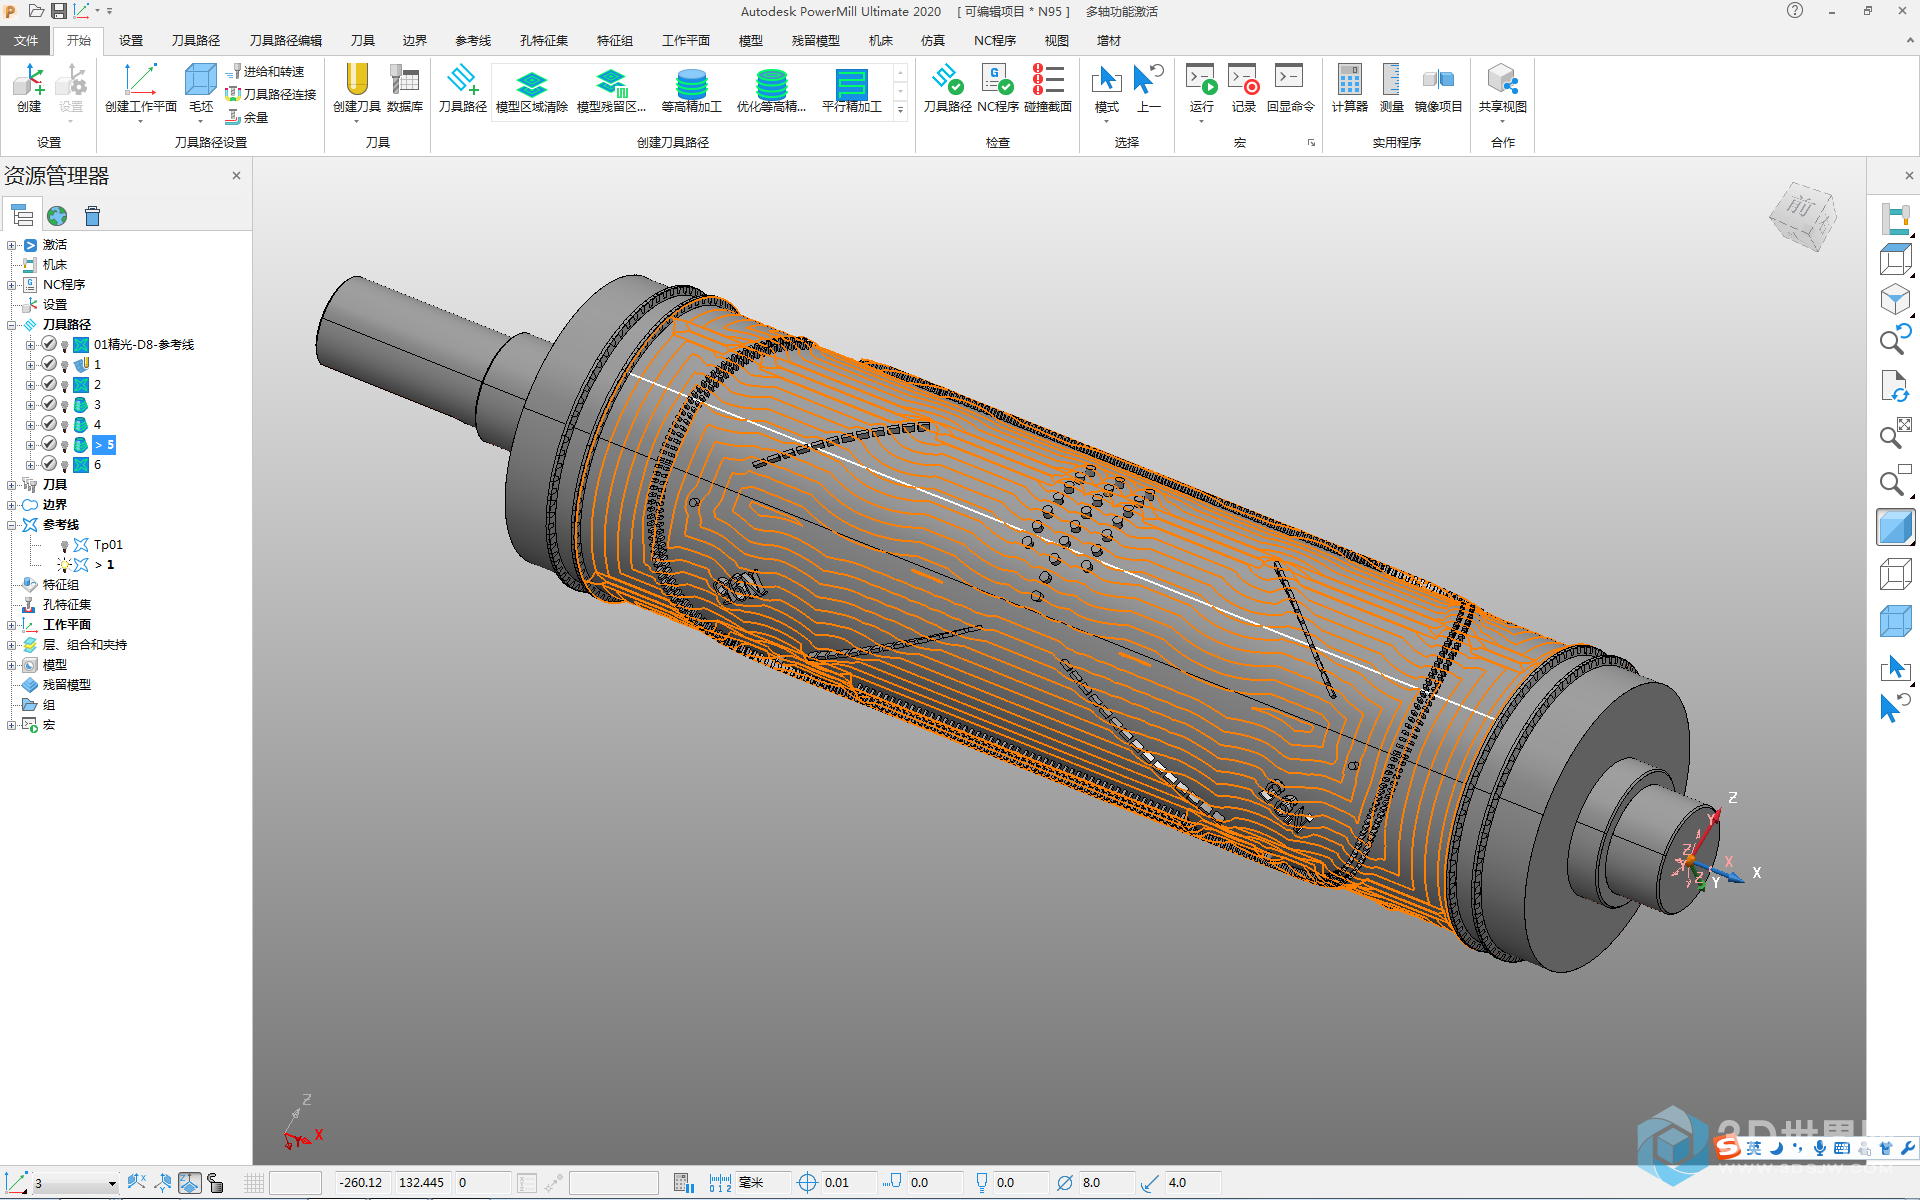1920x1200 pixels.
Task: Click the tool diameter field showing 8.0
Action: pyautogui.click(x=1107, y=1183)
